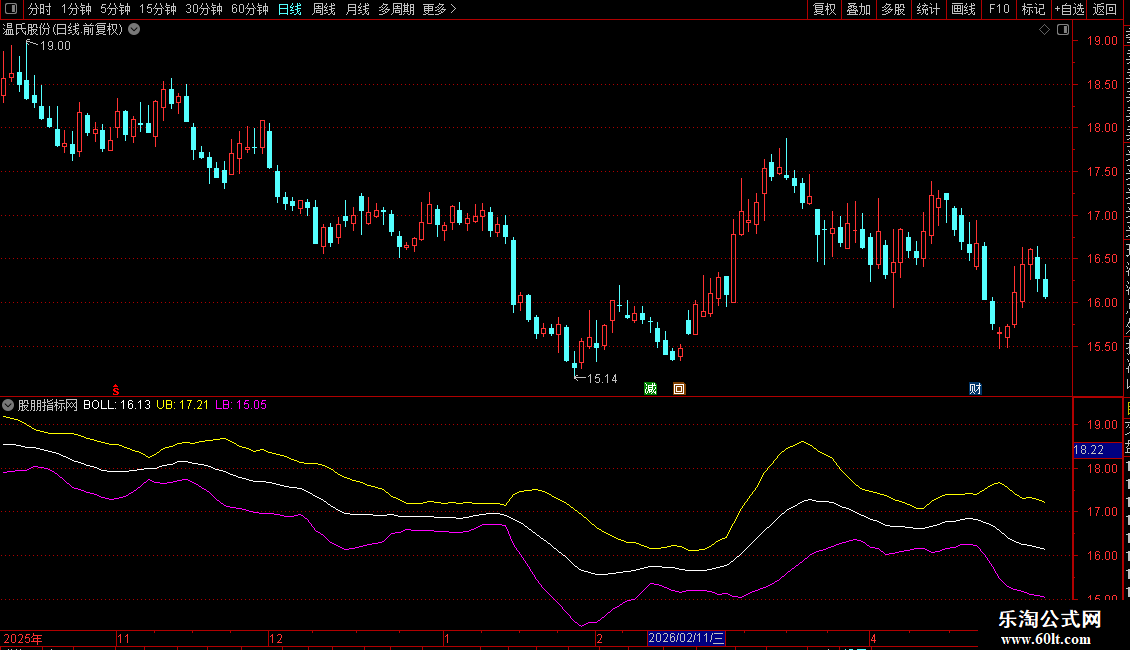Click the green 减 marker icon
The height and width of the screenshot is (650, 1130).
click(650, 388)
